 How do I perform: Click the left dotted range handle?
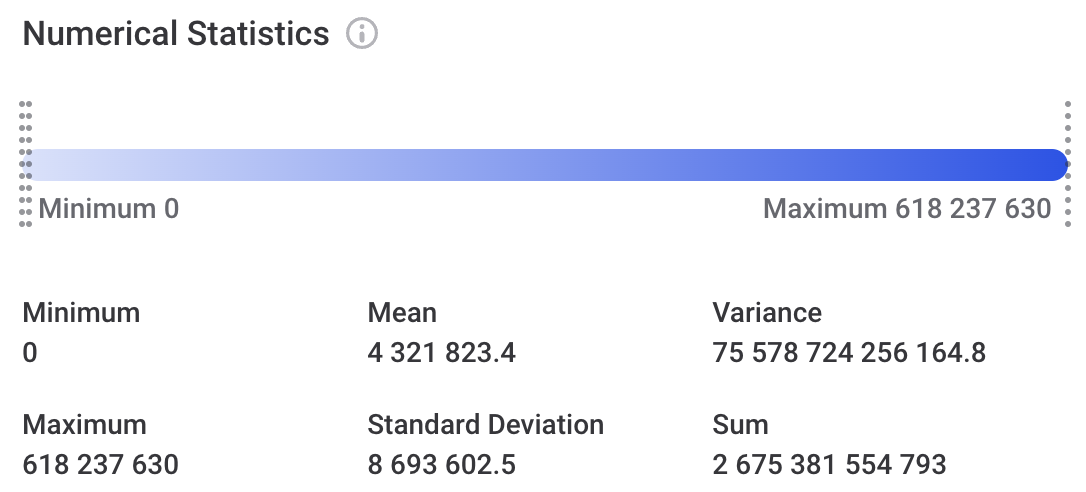point(26,164)
